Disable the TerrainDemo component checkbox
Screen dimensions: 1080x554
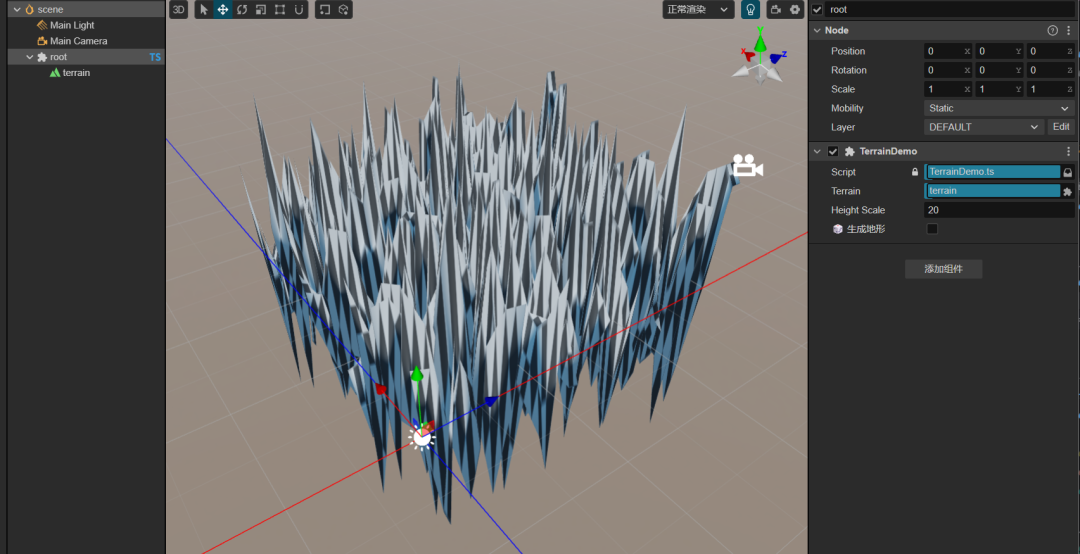click(x=833, y=152)
